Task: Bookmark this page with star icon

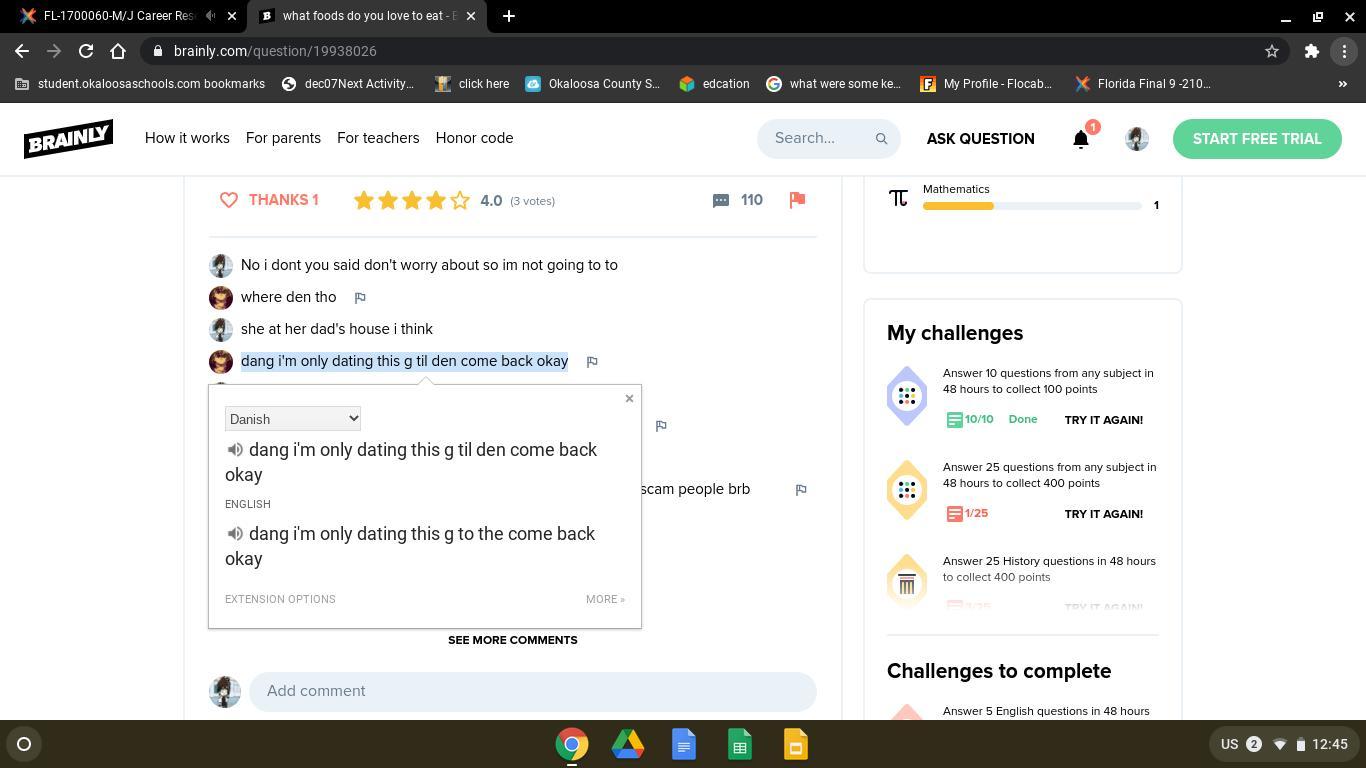Action: (1272, 51)
